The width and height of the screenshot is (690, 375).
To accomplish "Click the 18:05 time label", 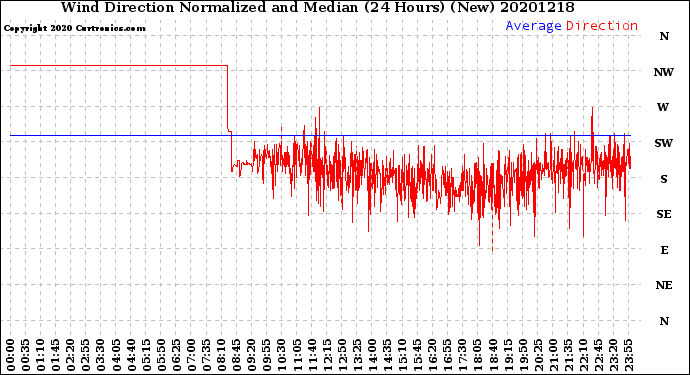I will (477, 356).
